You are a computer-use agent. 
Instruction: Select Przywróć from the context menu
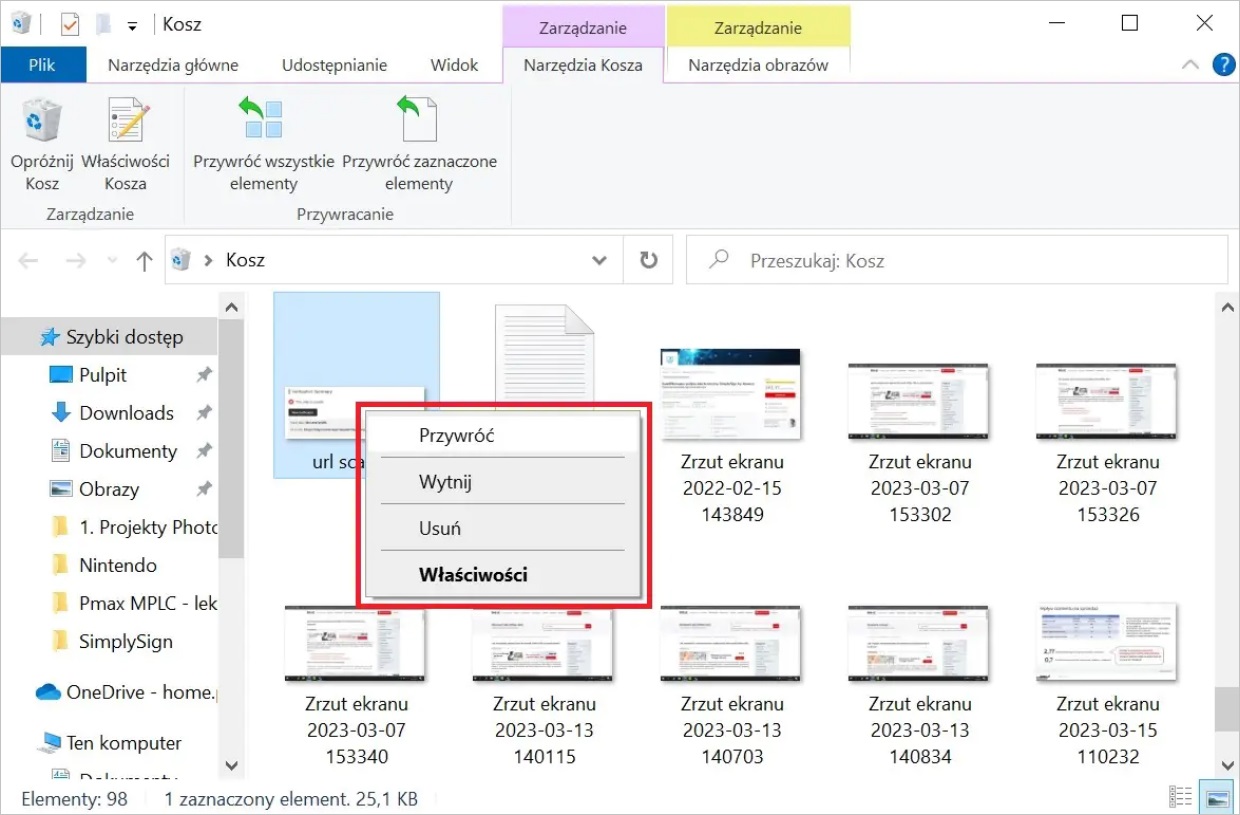(x=456, y=436)
